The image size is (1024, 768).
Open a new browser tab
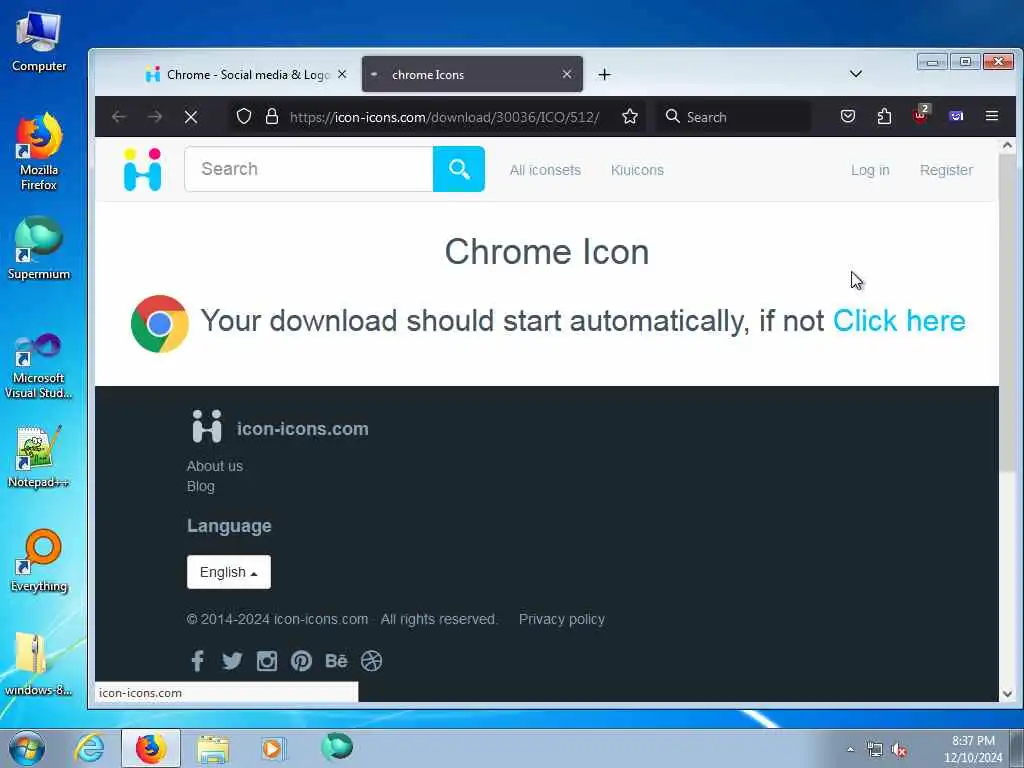click(604, 74)
